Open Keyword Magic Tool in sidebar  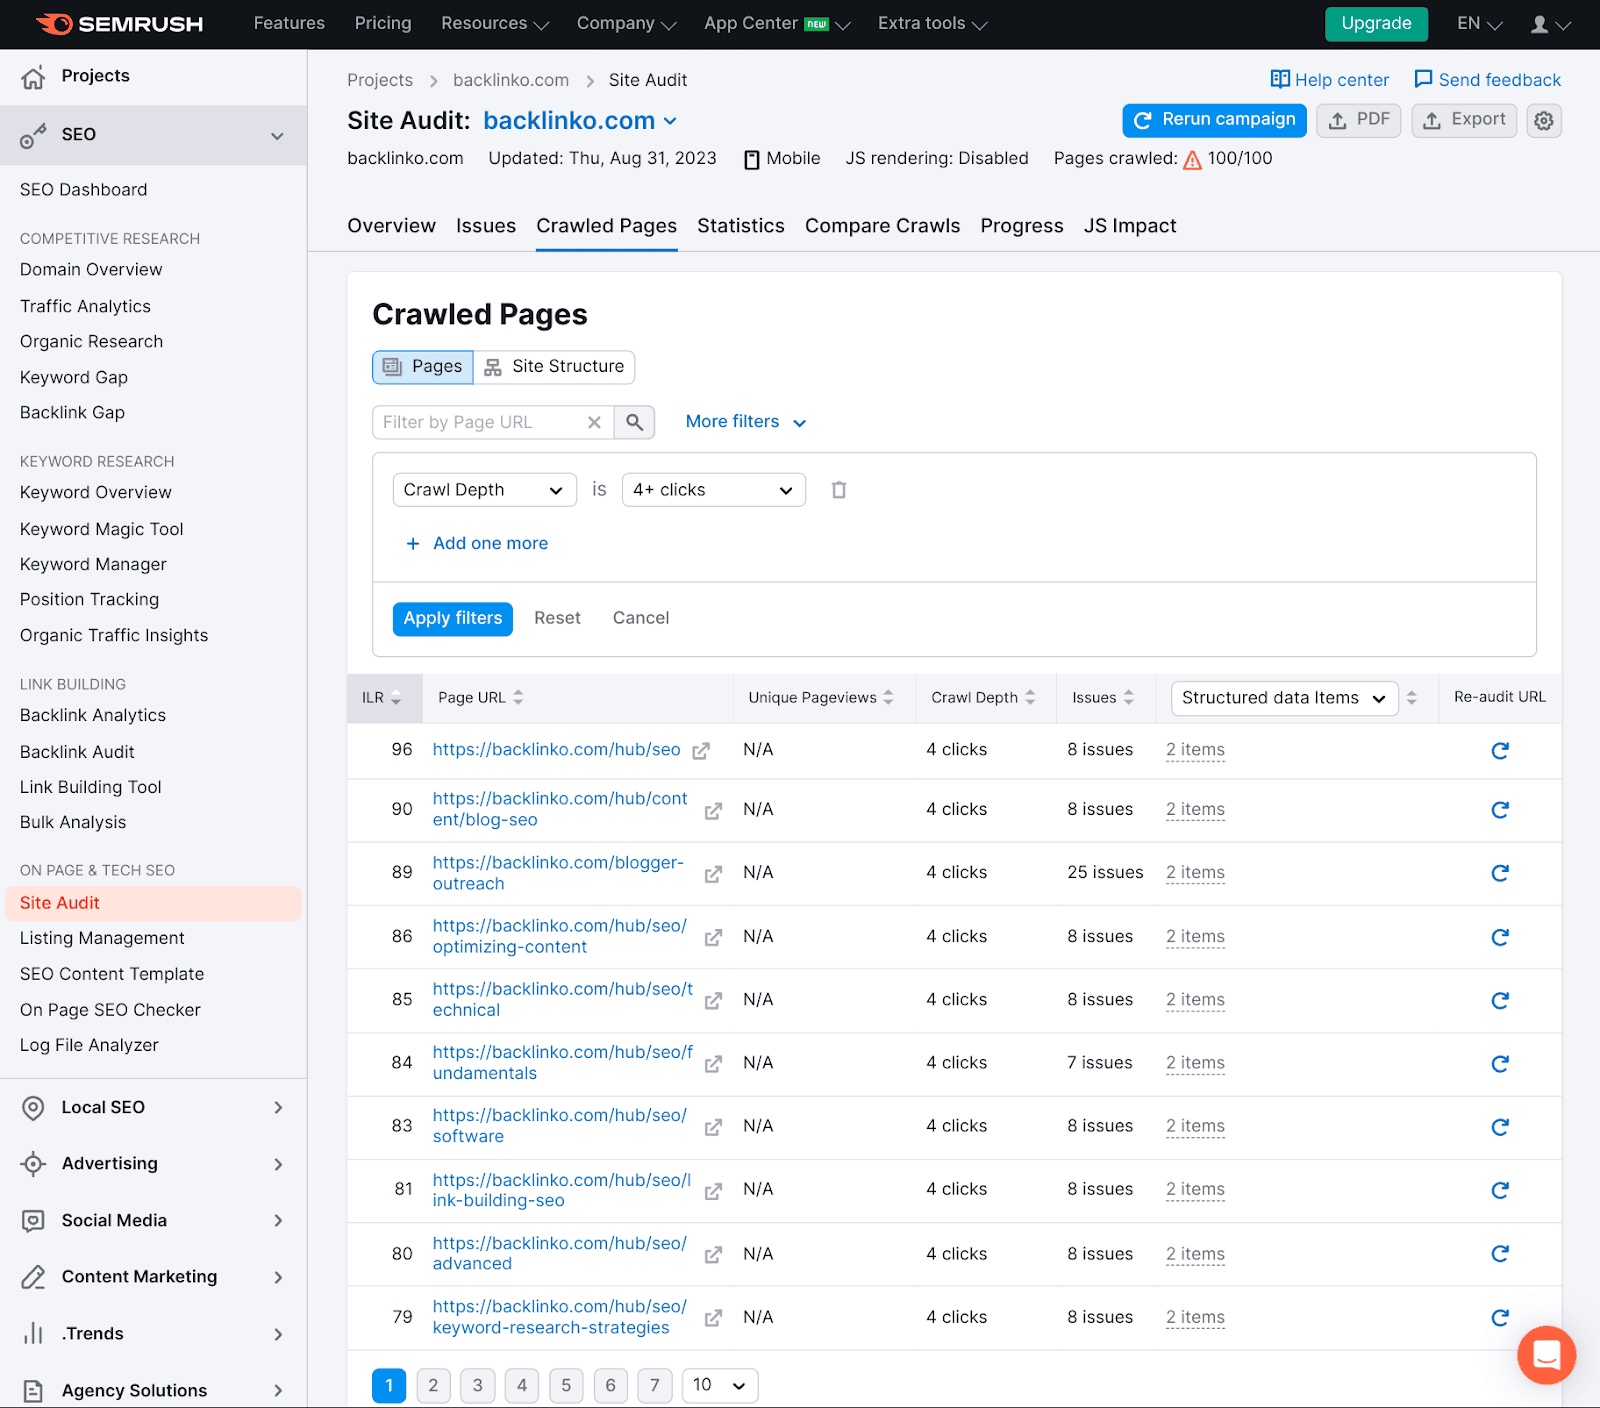pyautogui.click(x=102, y=529)
